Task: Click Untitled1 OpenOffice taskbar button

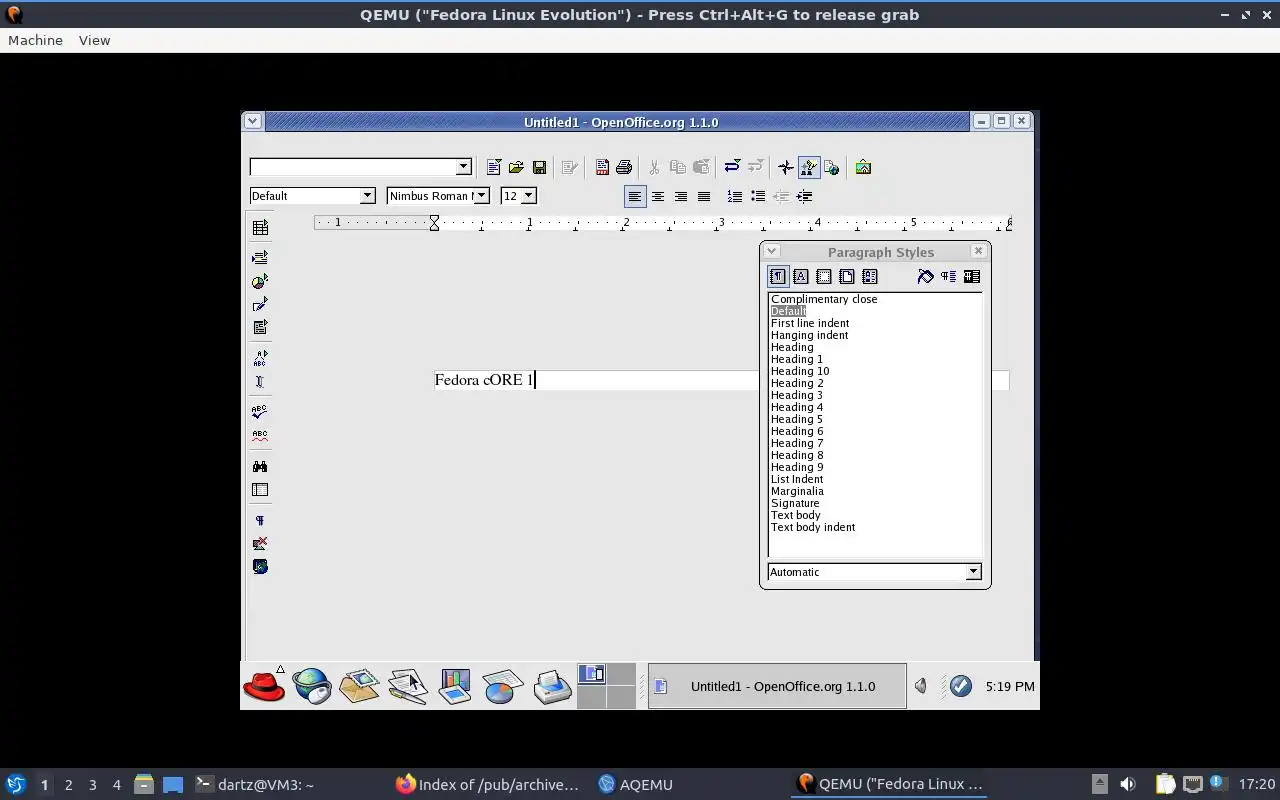Action: (x=777, y=686)
